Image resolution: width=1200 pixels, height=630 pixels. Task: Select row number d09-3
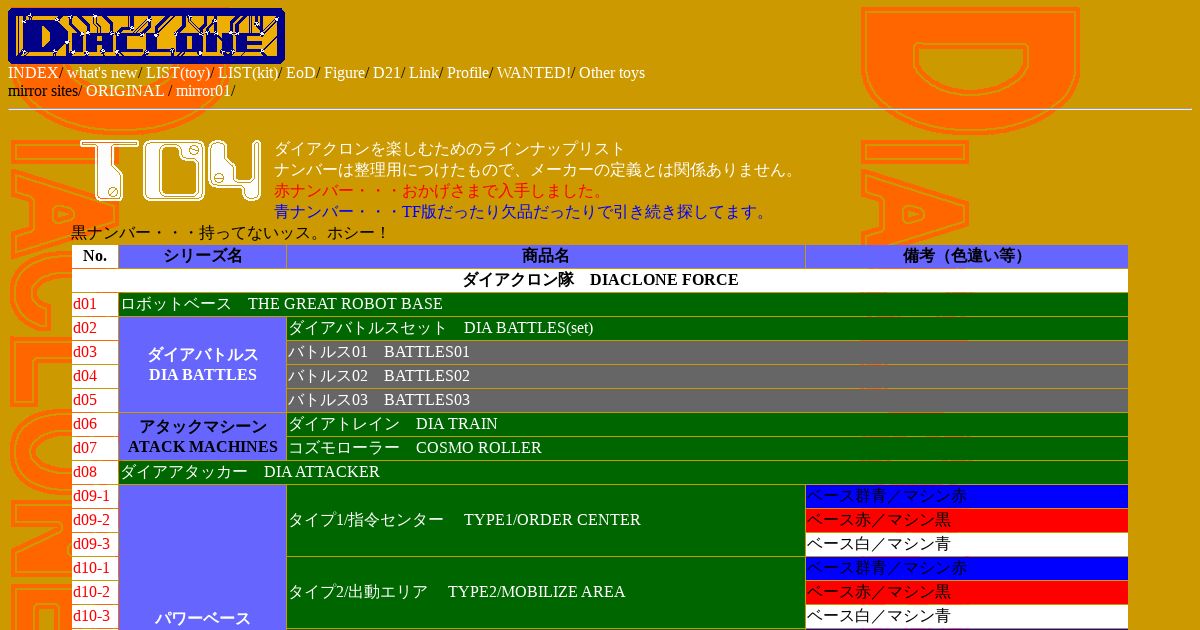coord(95,544)
